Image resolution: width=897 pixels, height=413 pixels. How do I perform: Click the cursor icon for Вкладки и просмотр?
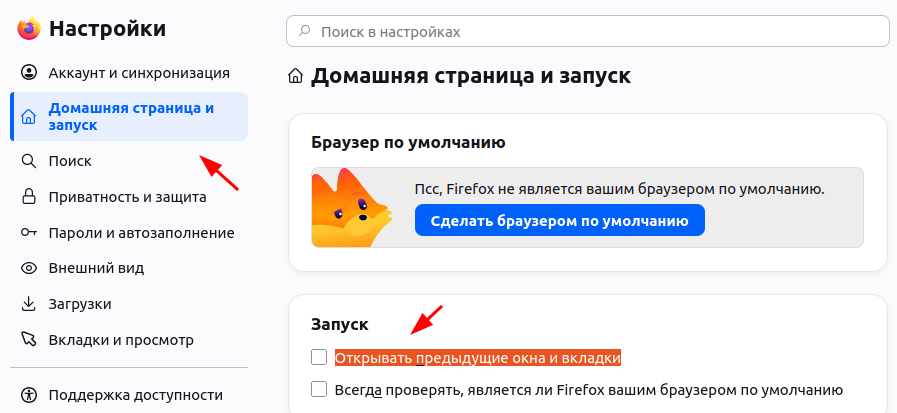click(28, 340)
